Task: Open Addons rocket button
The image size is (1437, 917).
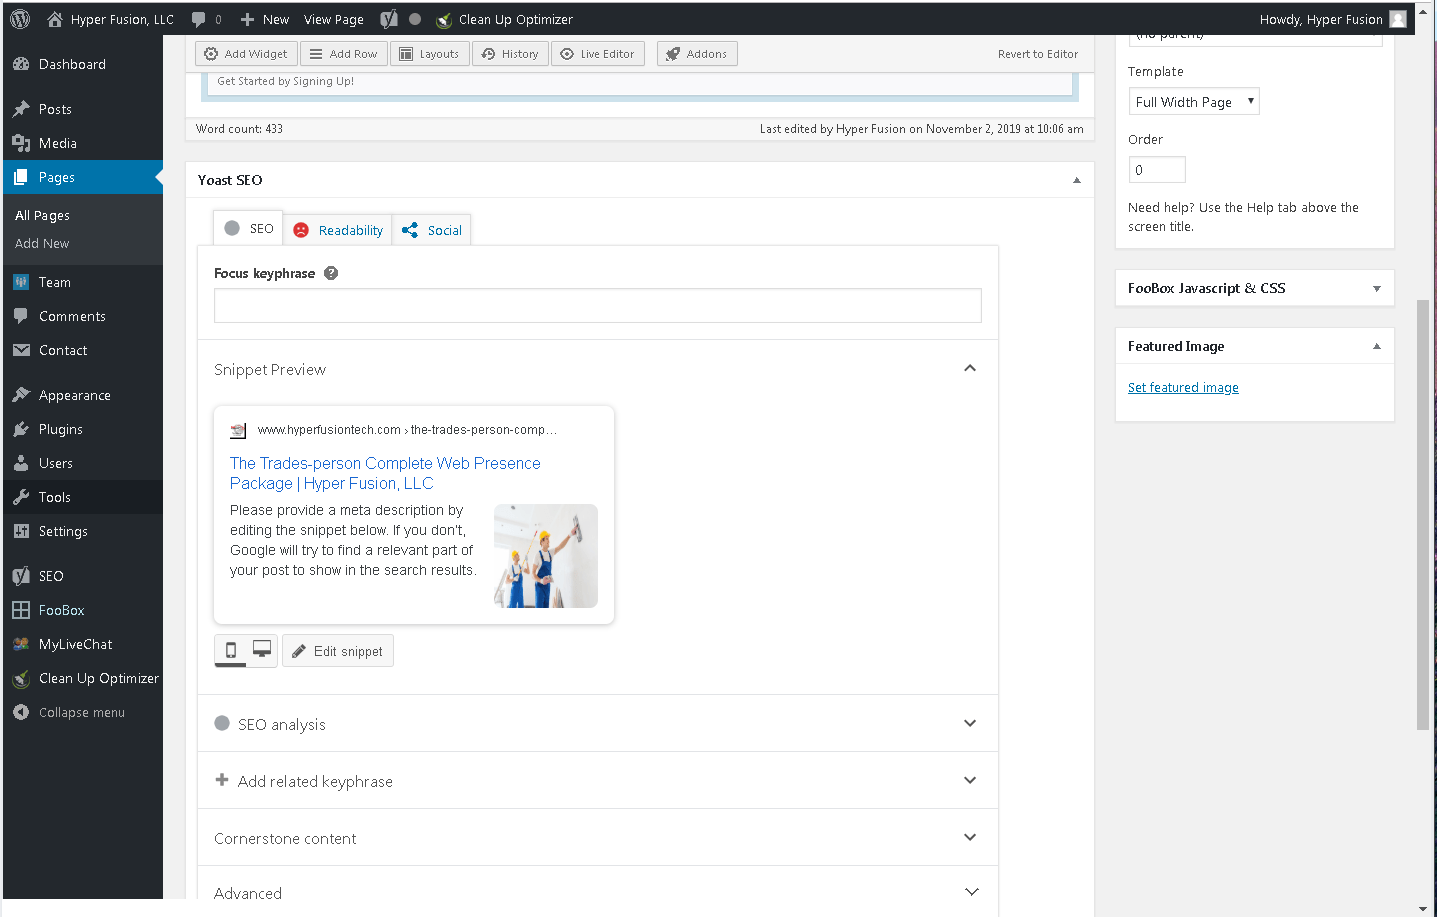Action: [697, 54]
